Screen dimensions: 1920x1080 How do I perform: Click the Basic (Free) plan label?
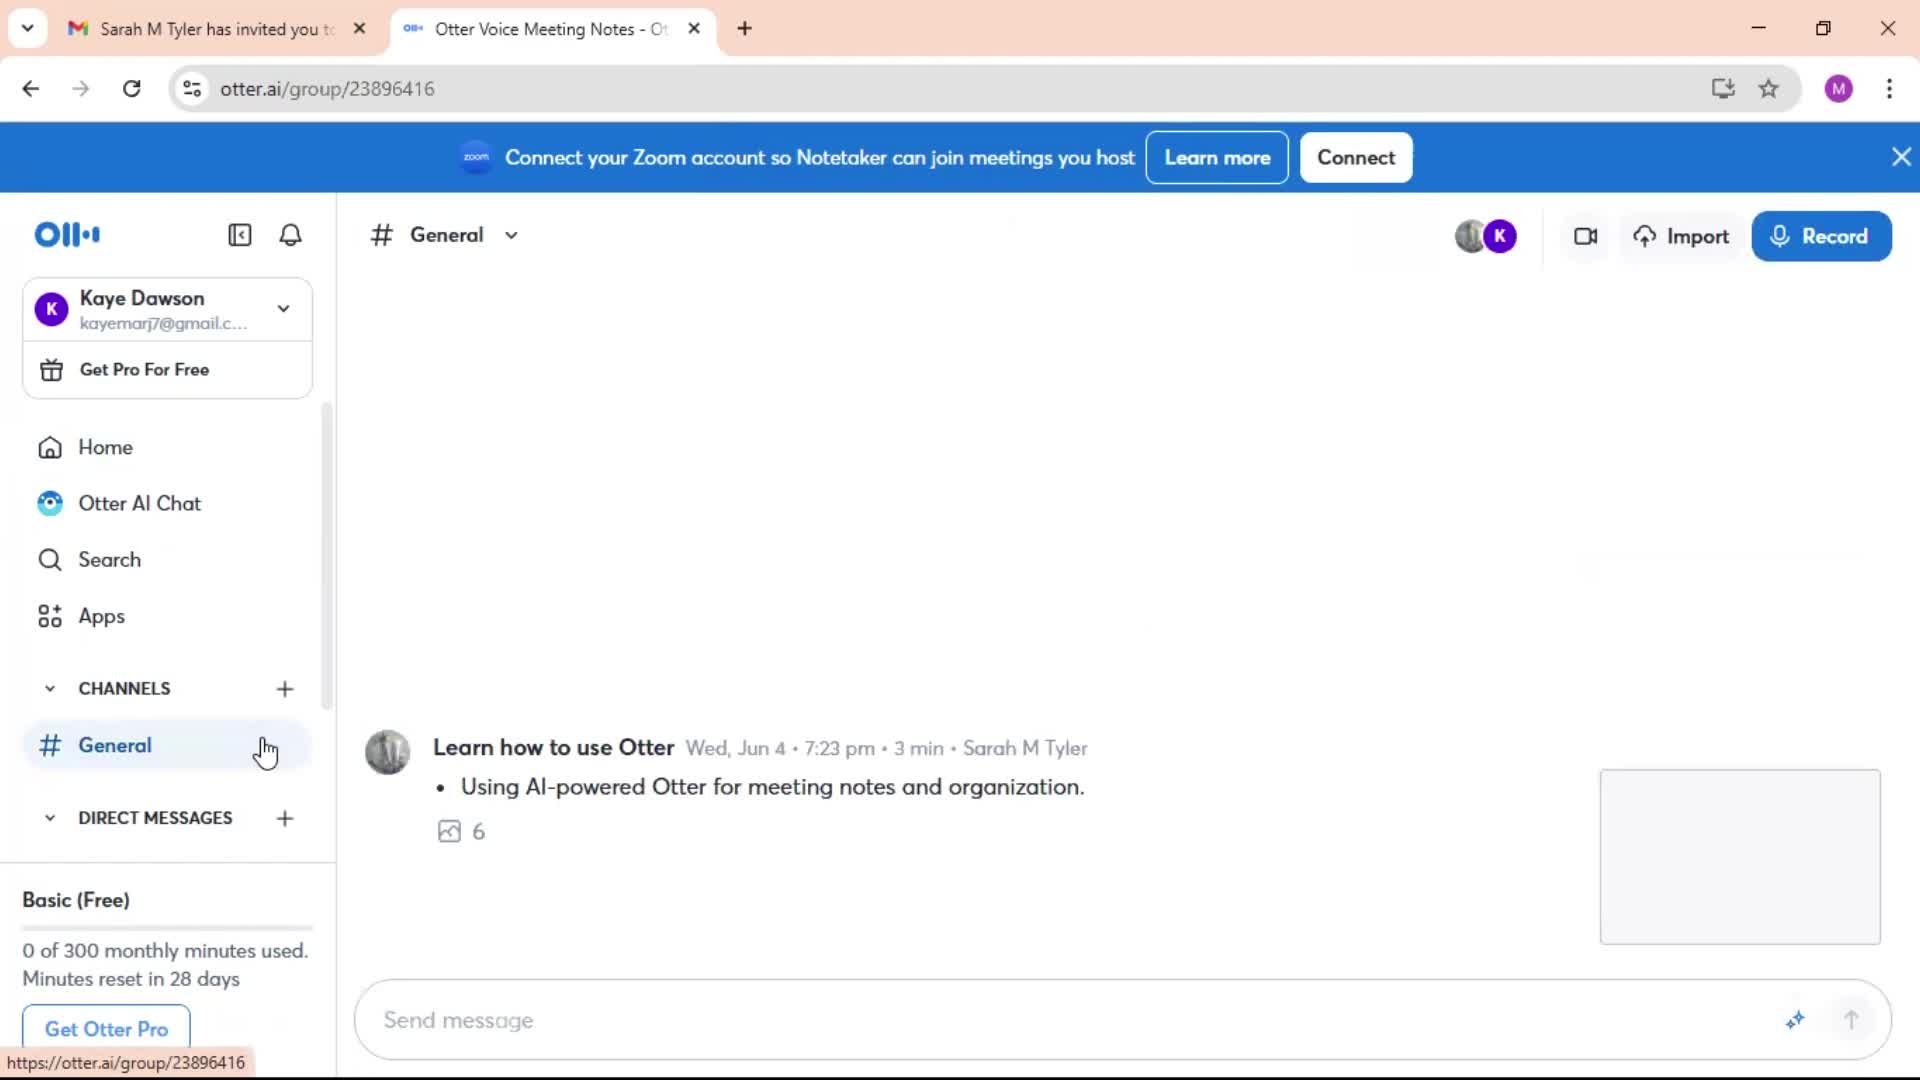76,900
